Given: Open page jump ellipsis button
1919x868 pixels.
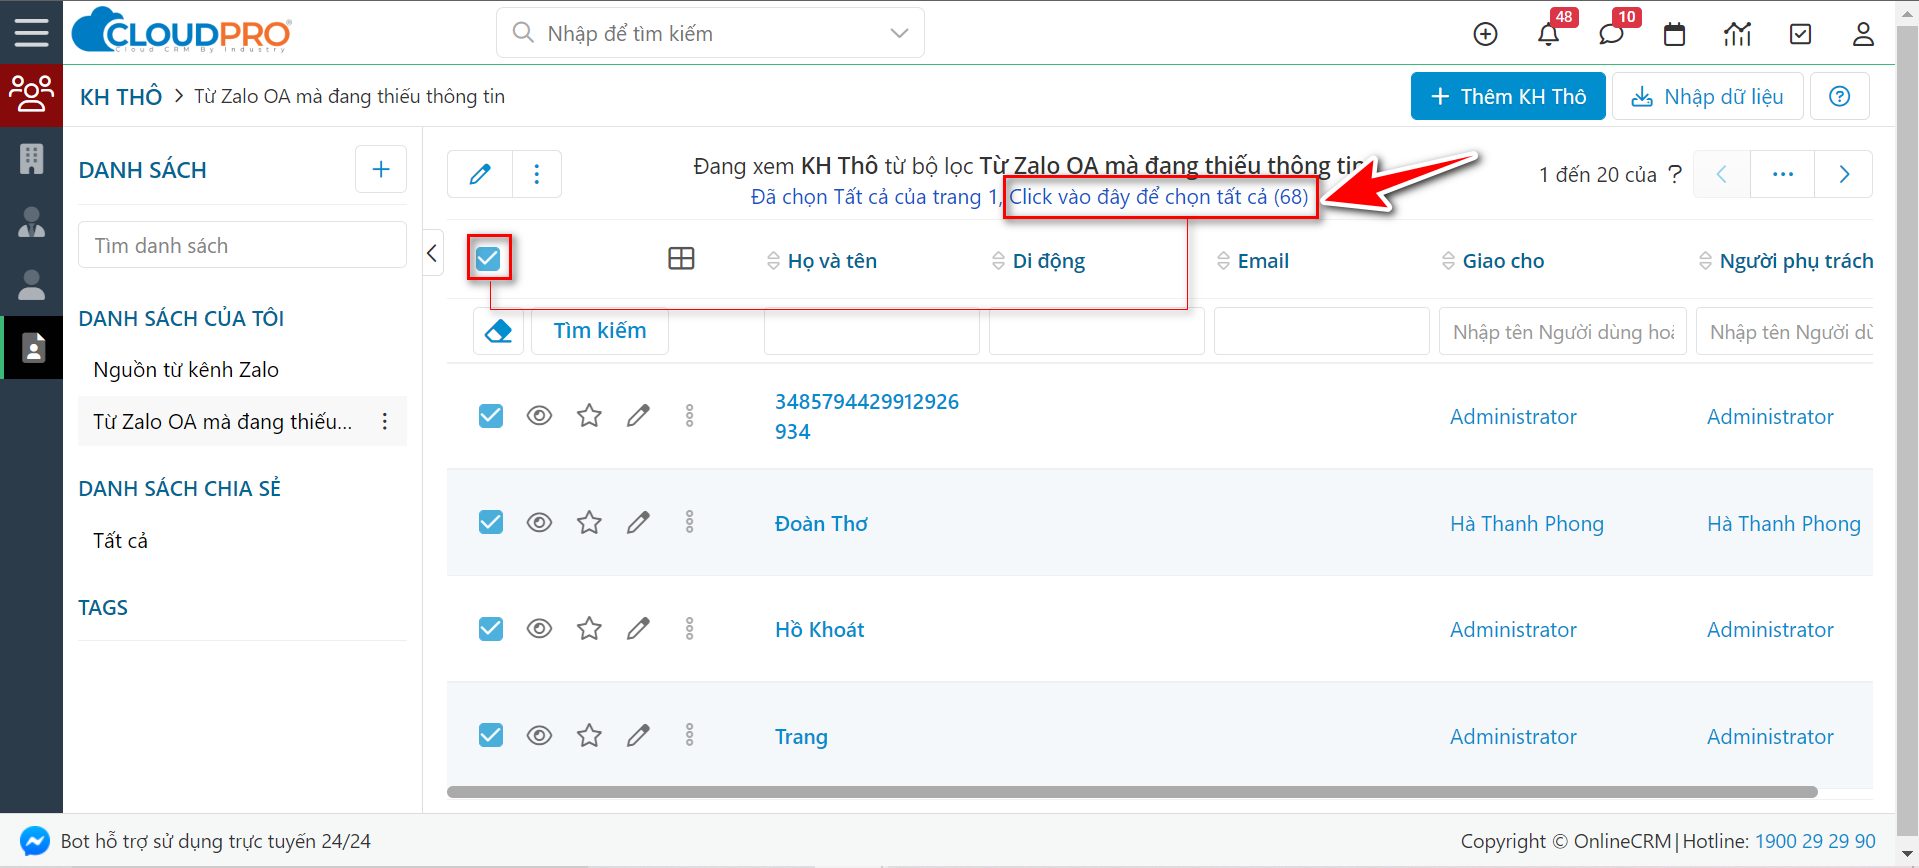Looking at the screenshot, I should click(x=1783, y=174).
